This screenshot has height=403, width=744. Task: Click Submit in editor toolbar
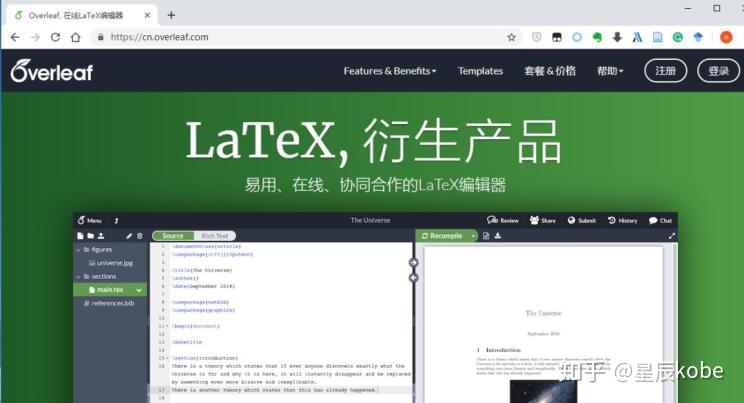point(581,220)
